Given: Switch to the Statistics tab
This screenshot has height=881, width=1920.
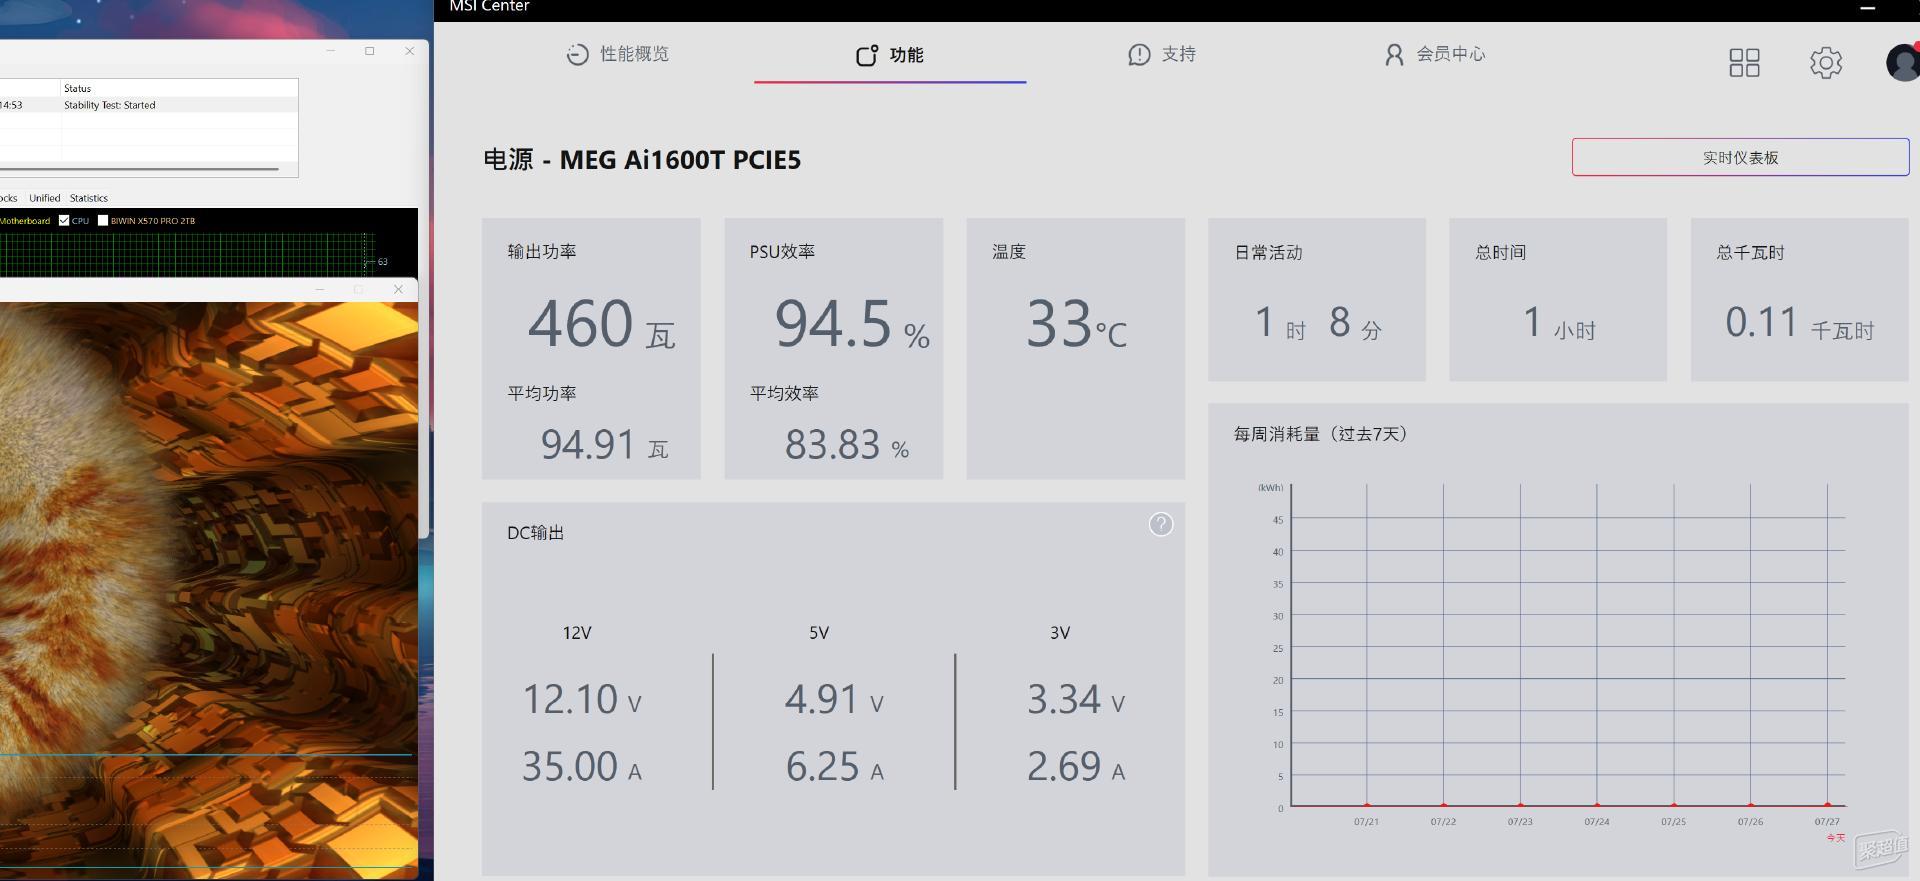Looking at the screenshot, I should click(x=89, y=198).
